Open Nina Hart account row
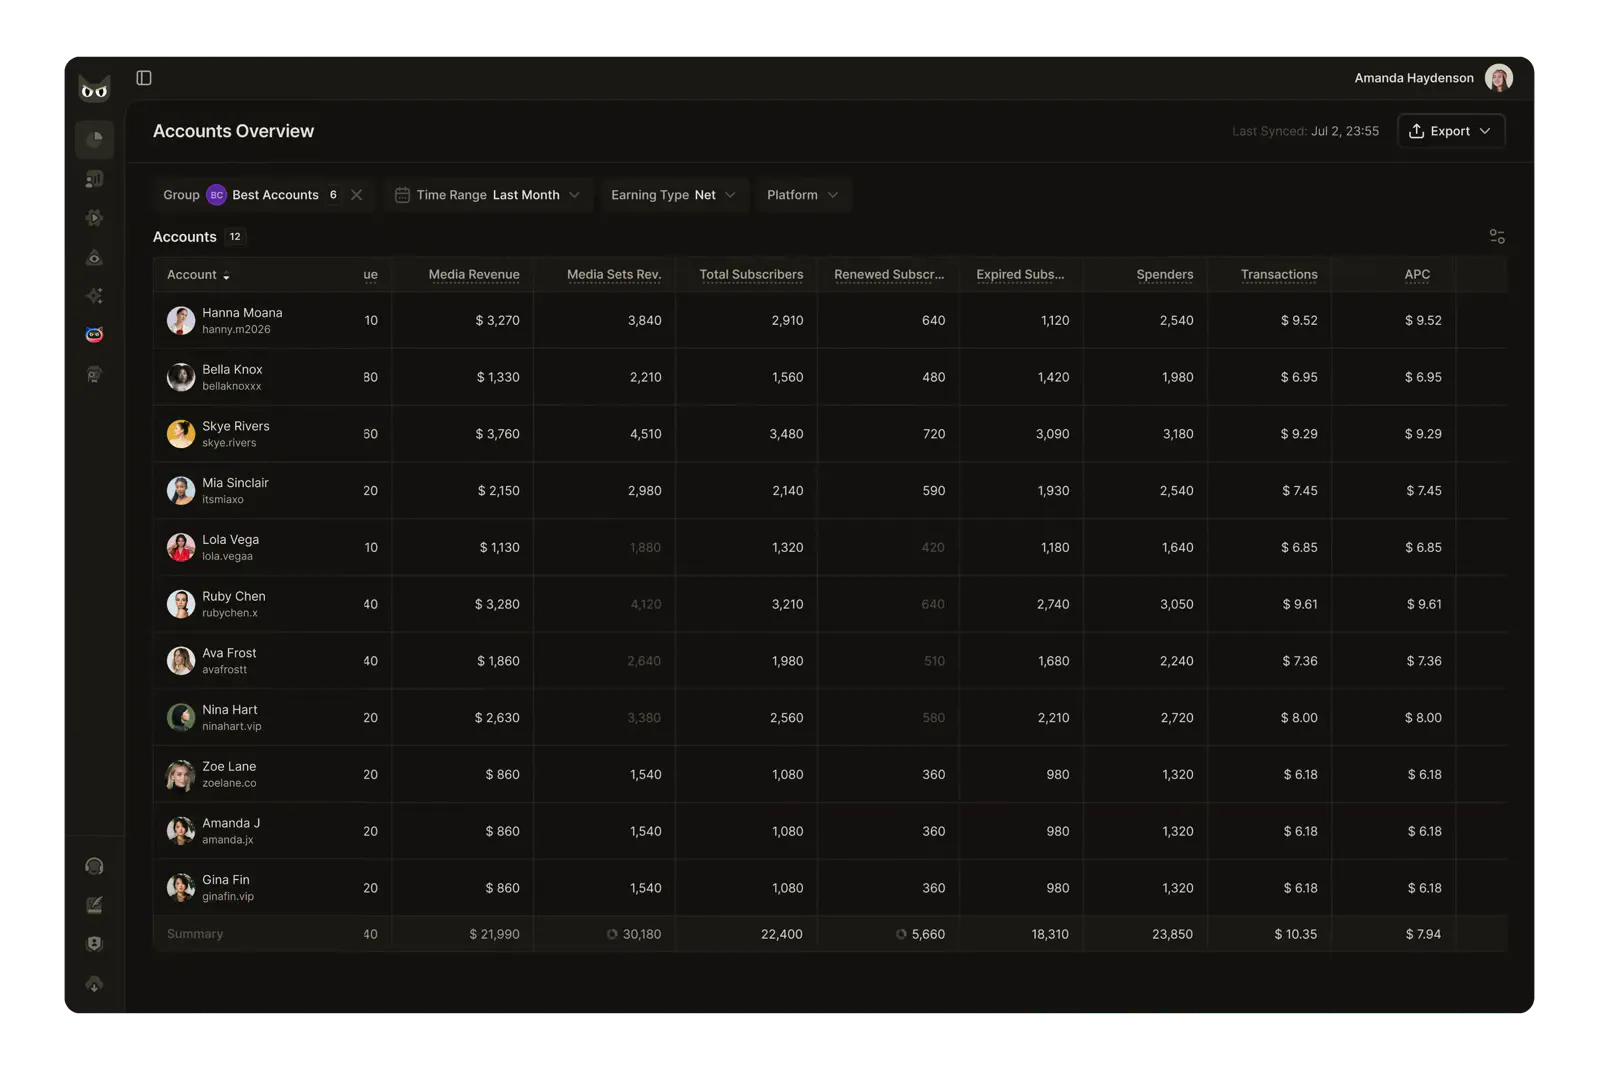Screen dimensions: 1600x1066 click(830, 718)
